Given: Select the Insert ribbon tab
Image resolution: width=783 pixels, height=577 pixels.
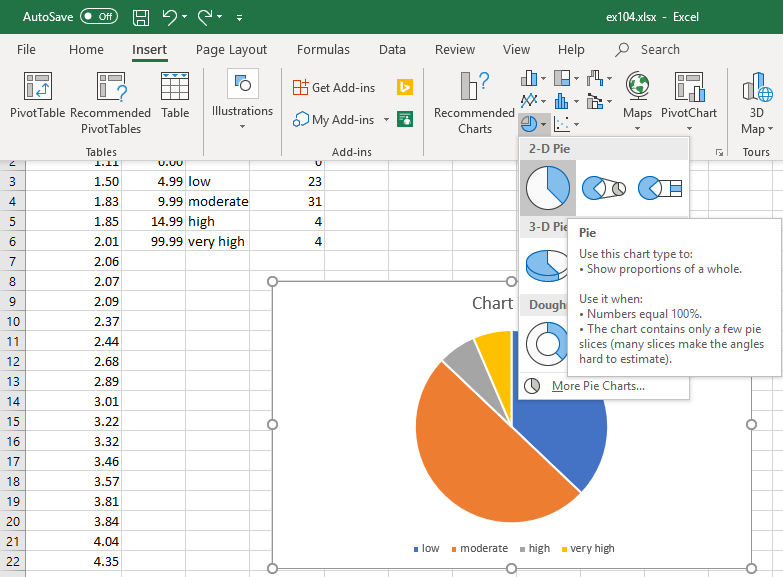Looking at the screenshot, I should click(149, 49).
